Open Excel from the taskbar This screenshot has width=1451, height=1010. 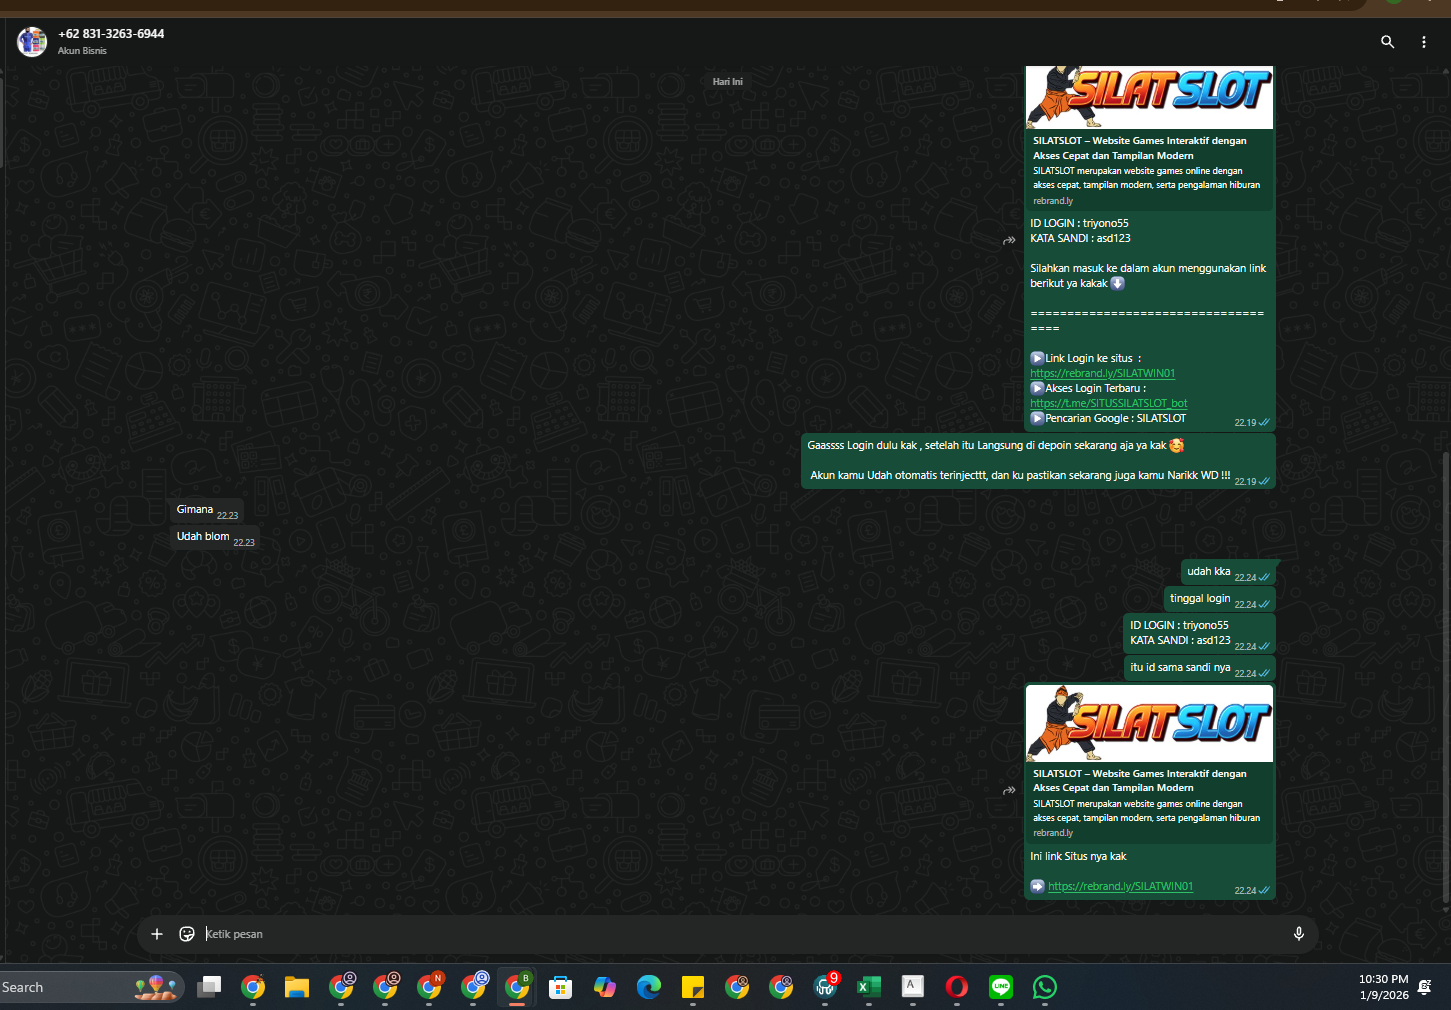(x=869, y=987)
